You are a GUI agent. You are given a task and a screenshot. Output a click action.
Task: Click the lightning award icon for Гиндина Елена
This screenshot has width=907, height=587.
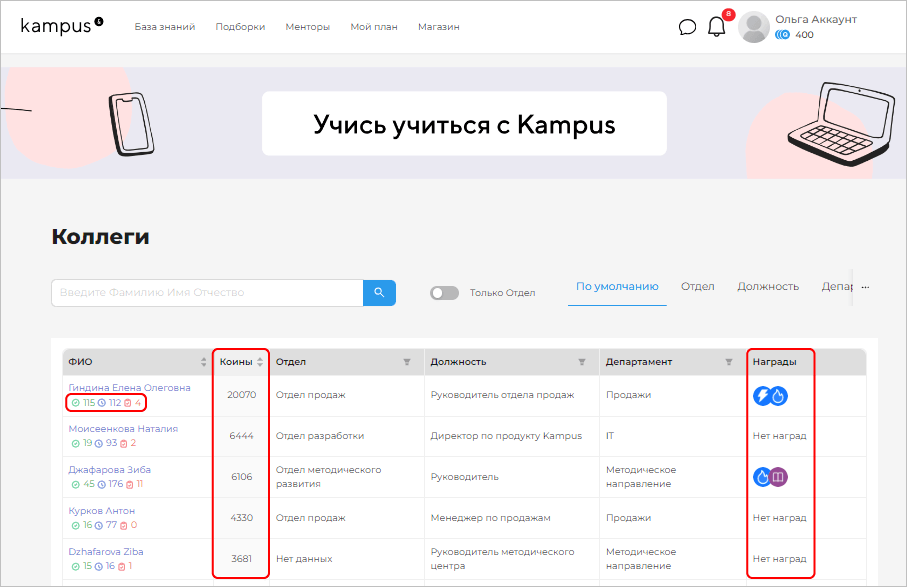coord(761,395)
